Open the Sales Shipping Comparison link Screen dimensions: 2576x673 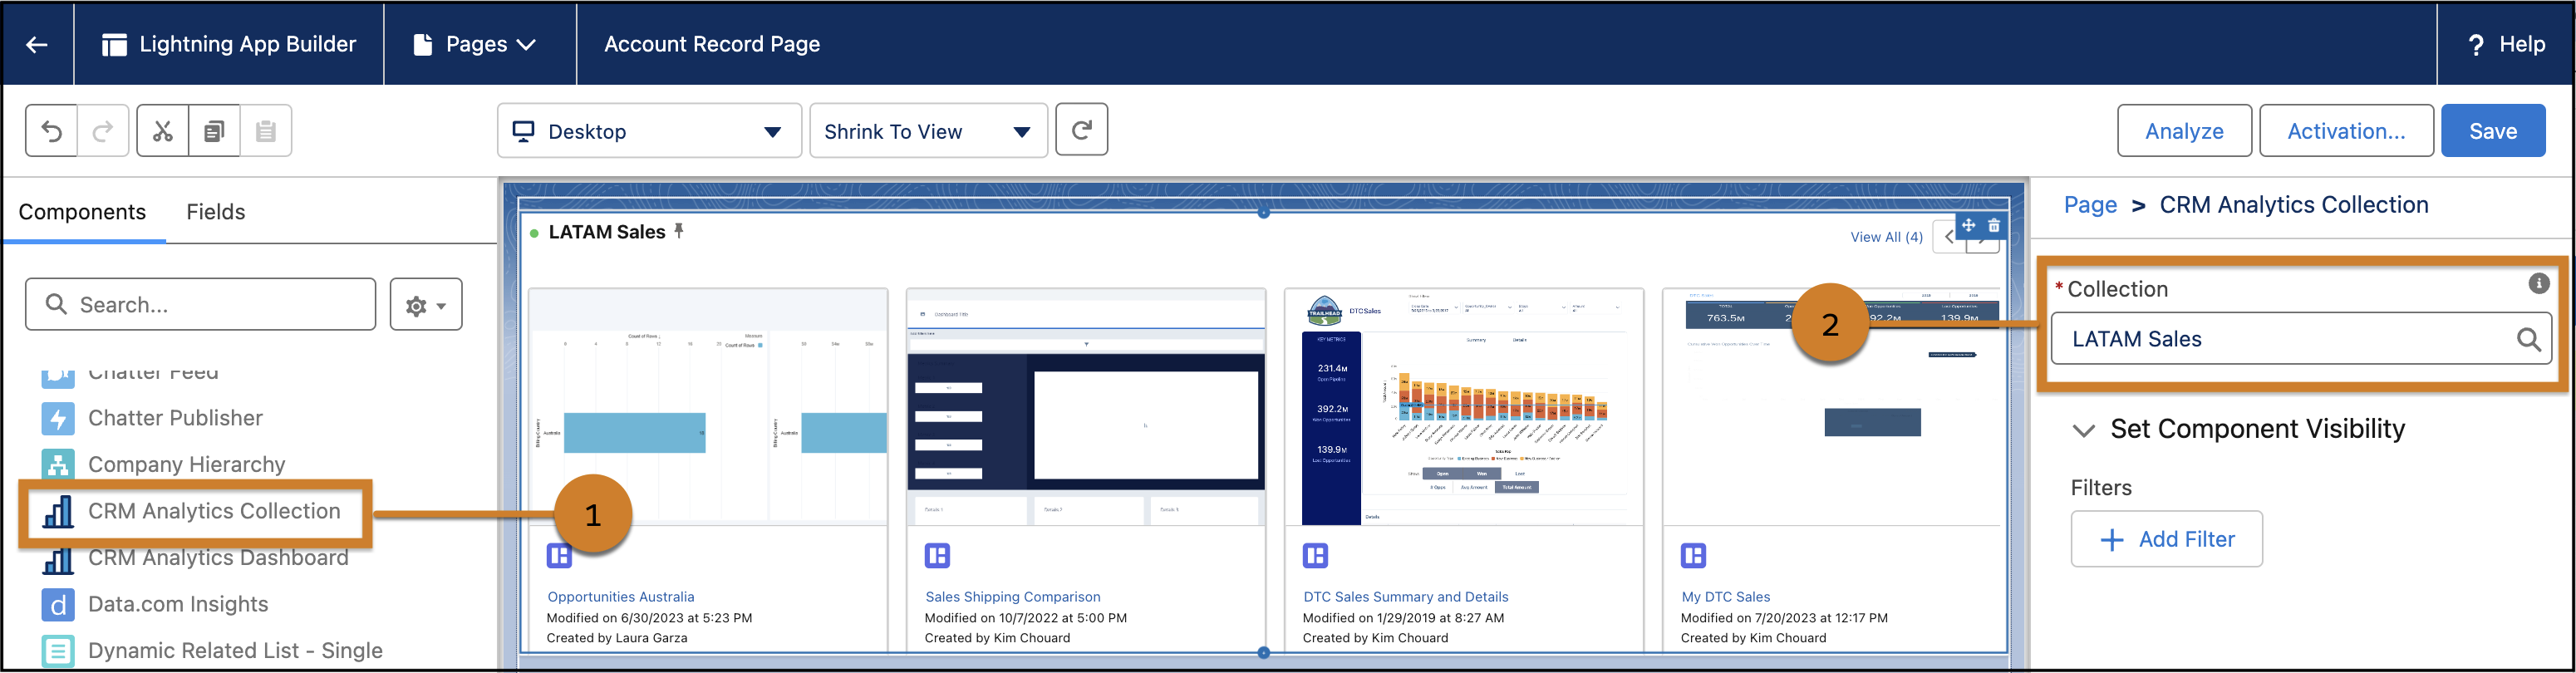pyautogui.click(x=1013, y=597)
